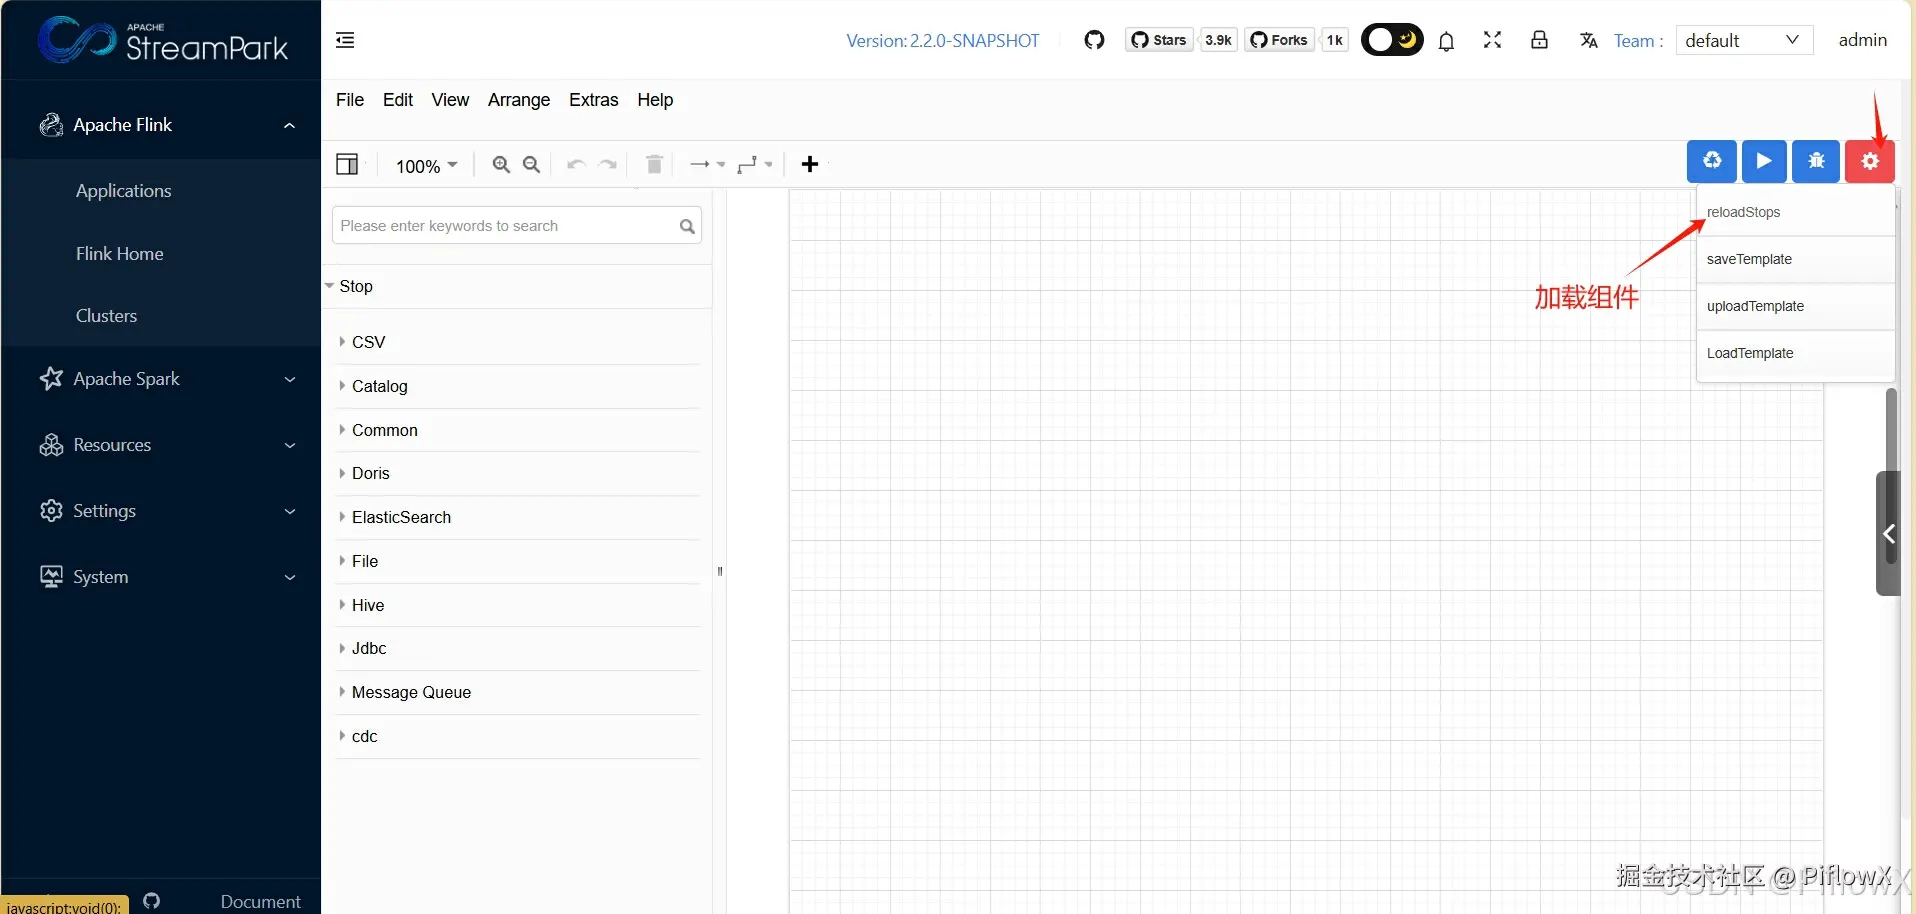Delete the selected element with trash icon
The height and width of the screenshot is (914, 1916).
click(x=654, y=164)
